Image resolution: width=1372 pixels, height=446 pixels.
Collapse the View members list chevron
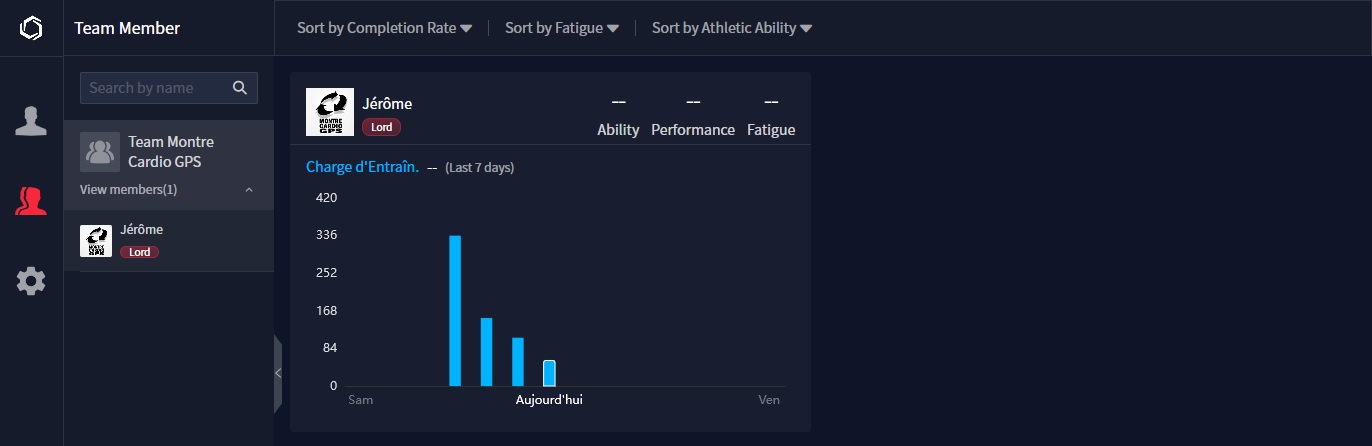(249, 190)
